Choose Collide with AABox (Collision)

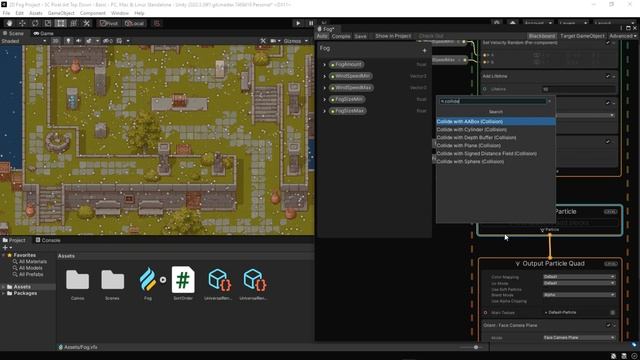coord(496,122)
